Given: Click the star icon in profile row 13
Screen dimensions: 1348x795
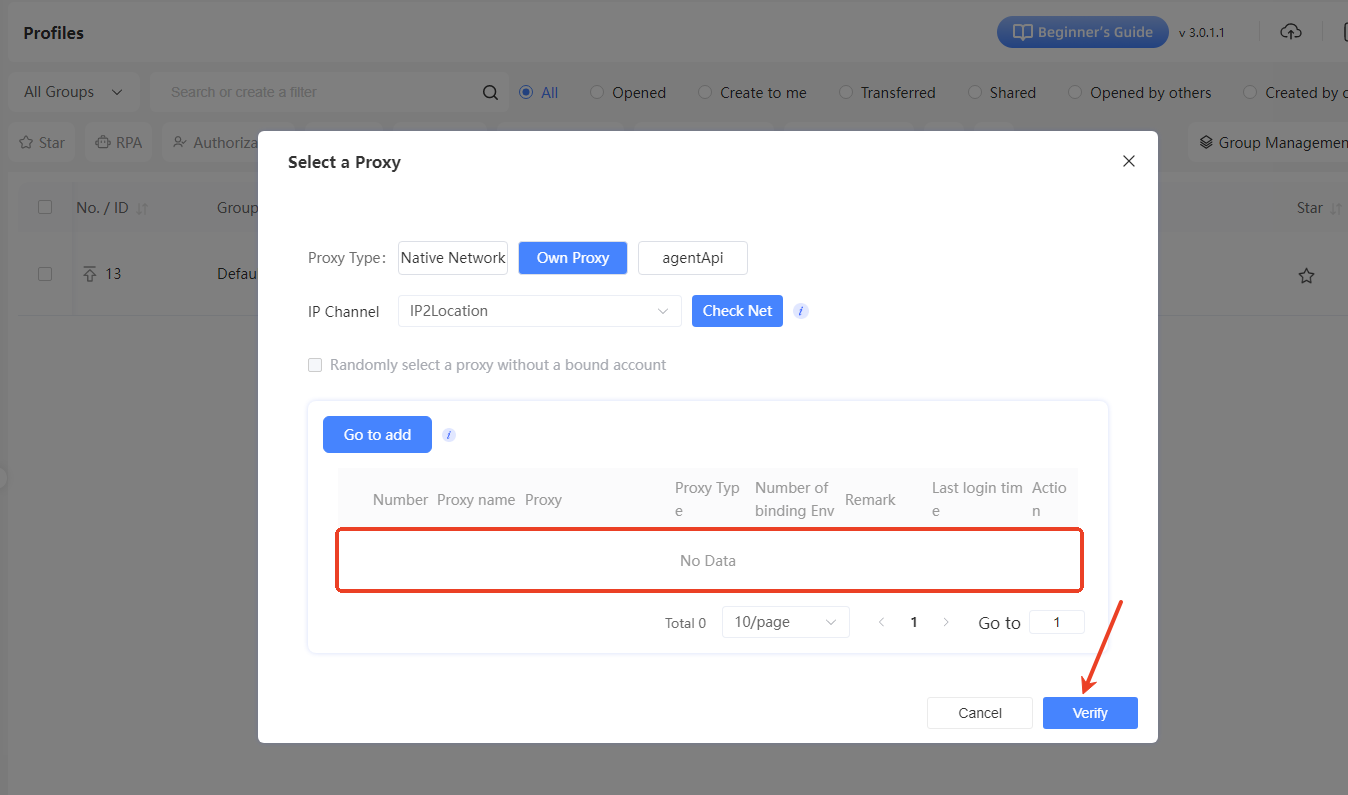Looking at the screenshot, I should pos(1306,275).
